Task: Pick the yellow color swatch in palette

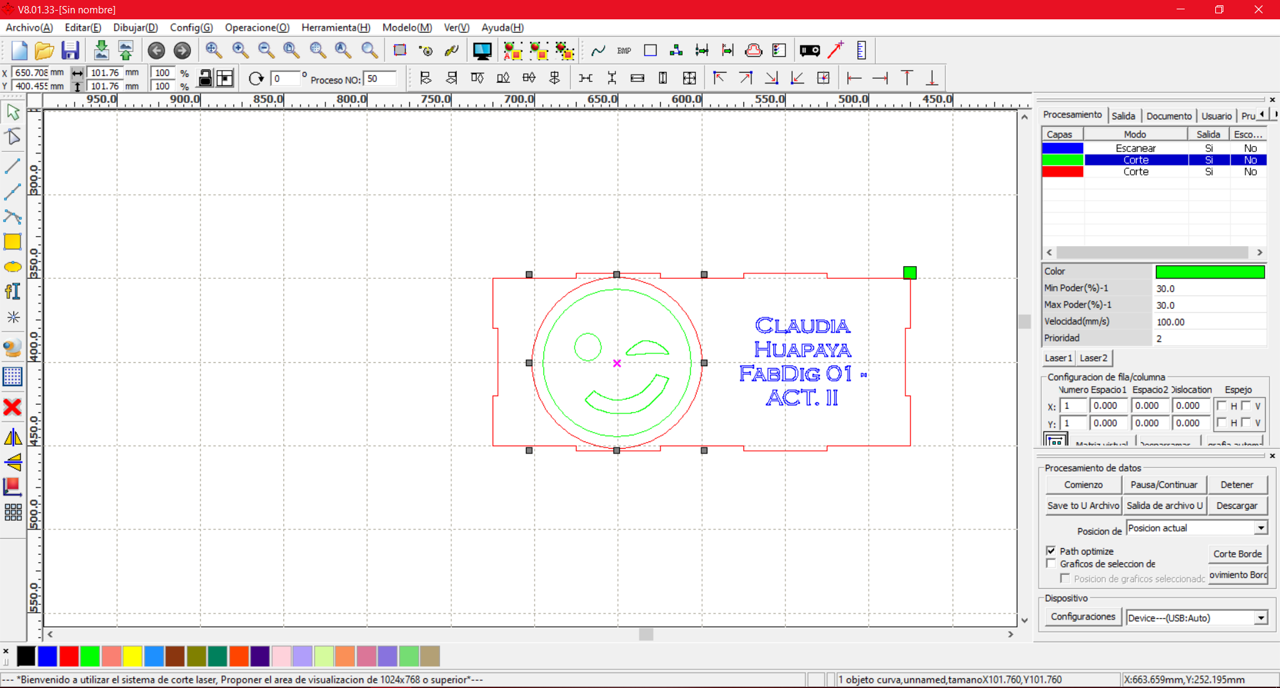Action: (x=134, y=656)
